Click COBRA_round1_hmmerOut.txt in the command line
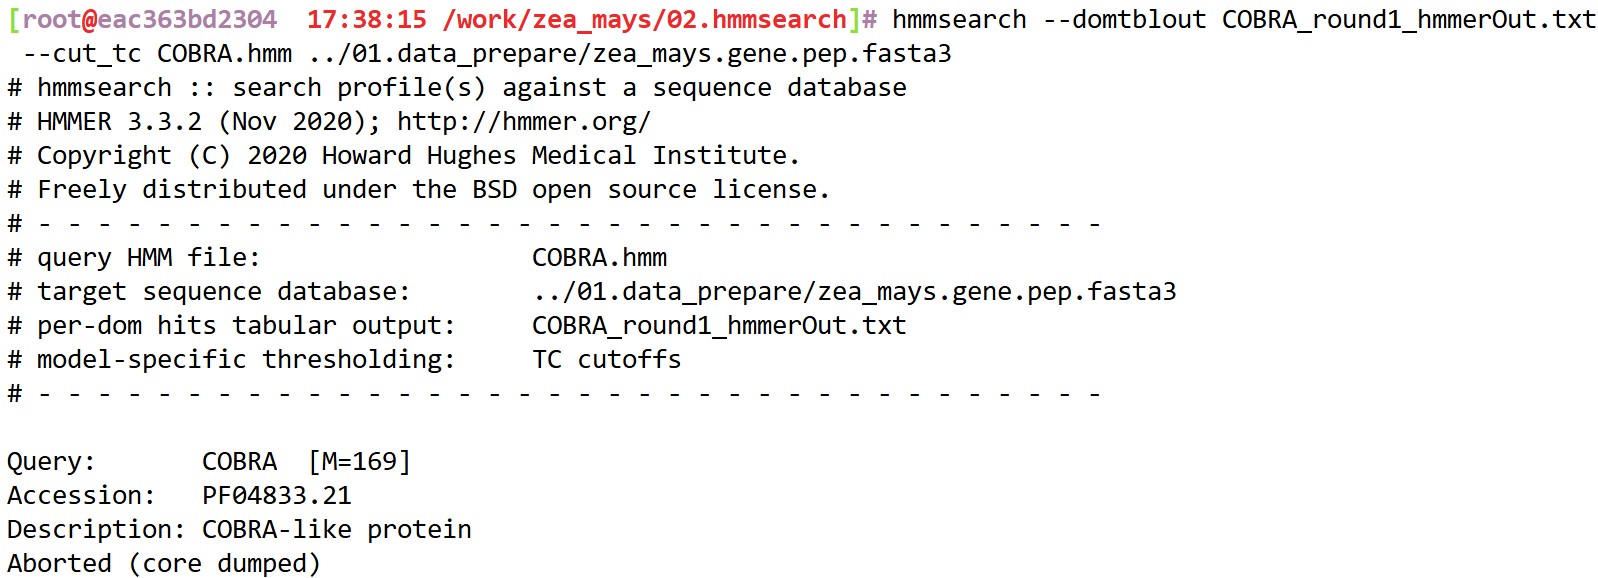 [1408, 20]
